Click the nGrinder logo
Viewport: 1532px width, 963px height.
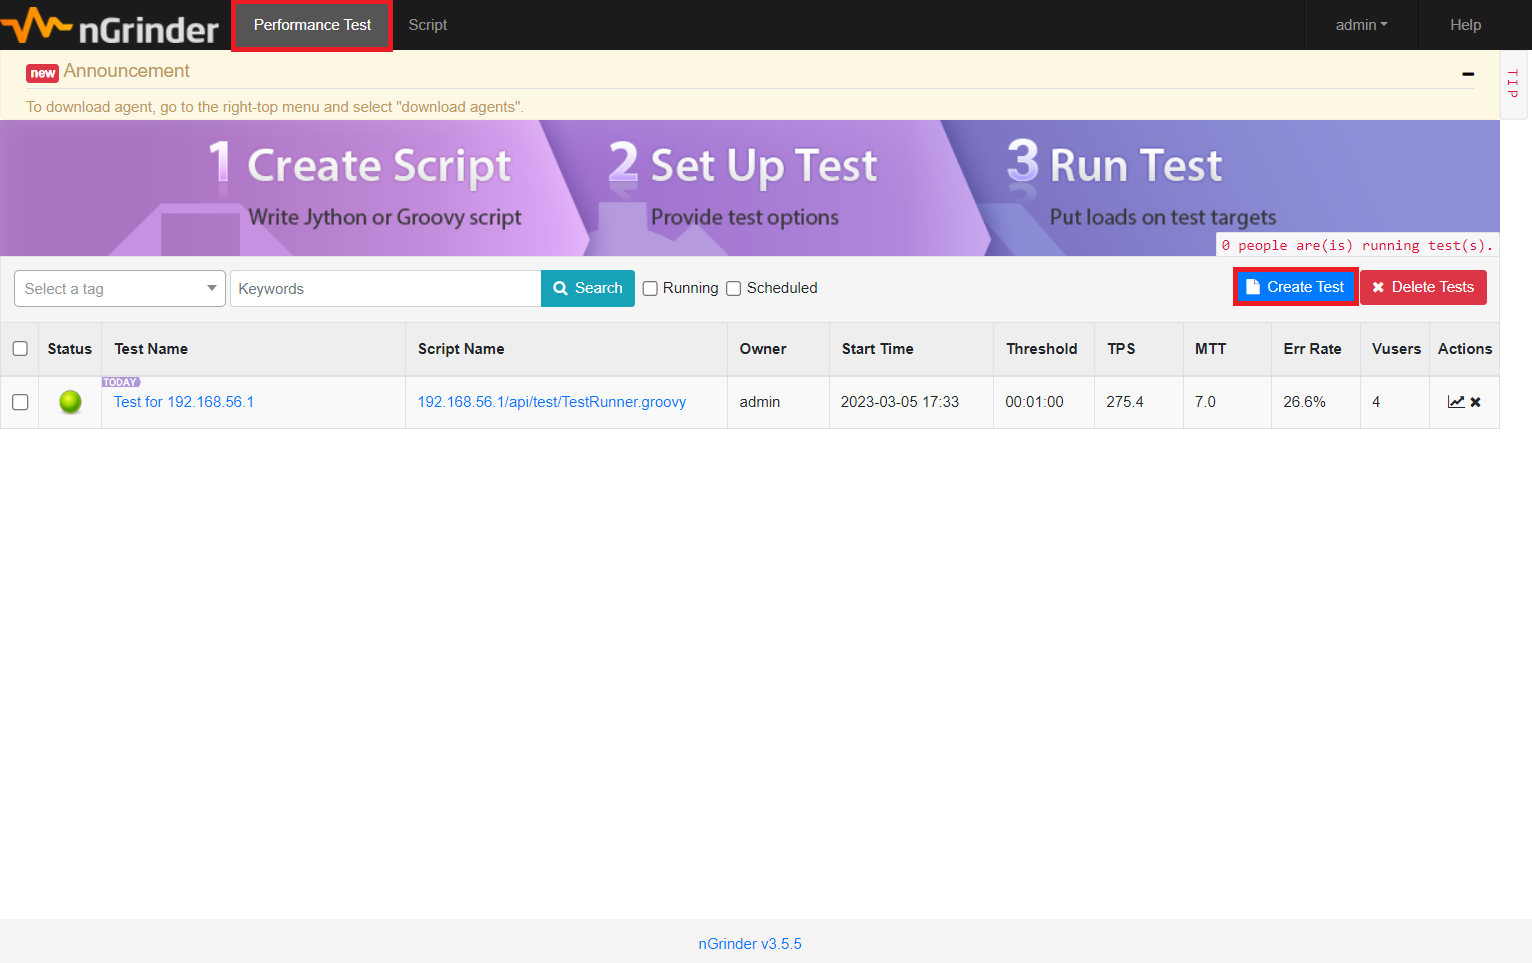(x=110, y=27)
